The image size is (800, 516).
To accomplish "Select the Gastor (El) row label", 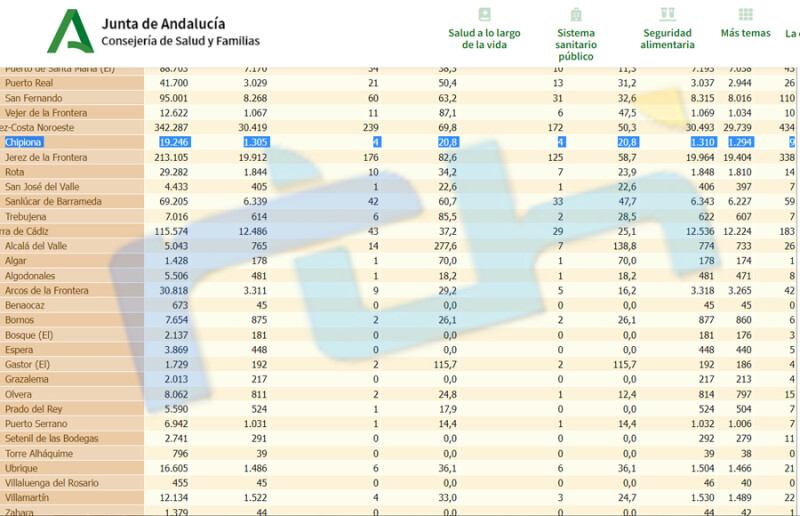I will [27, 364].
